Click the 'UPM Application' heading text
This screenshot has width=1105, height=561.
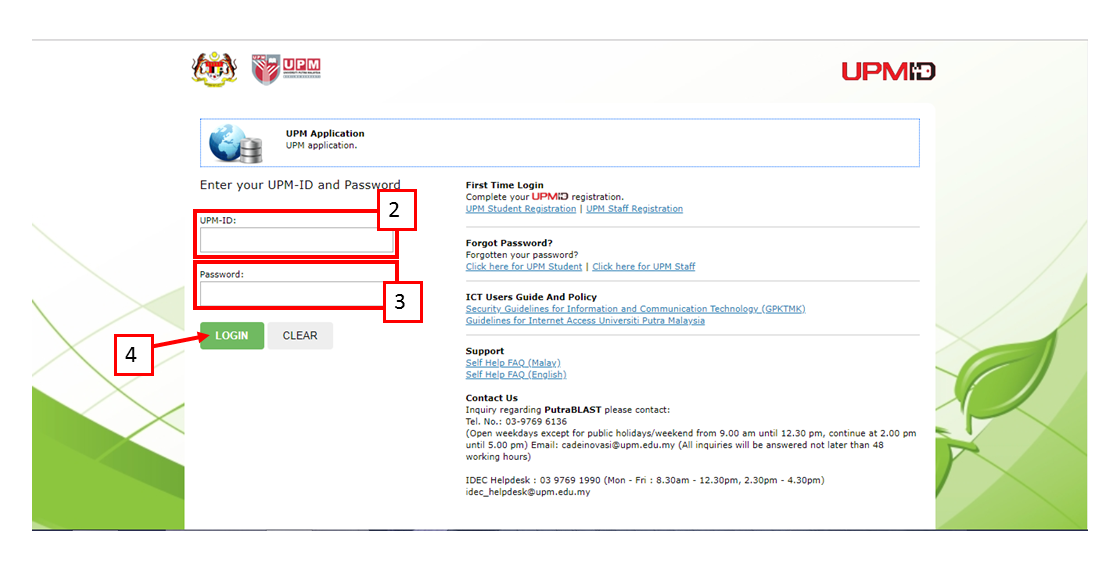click(x=325, y=133)
